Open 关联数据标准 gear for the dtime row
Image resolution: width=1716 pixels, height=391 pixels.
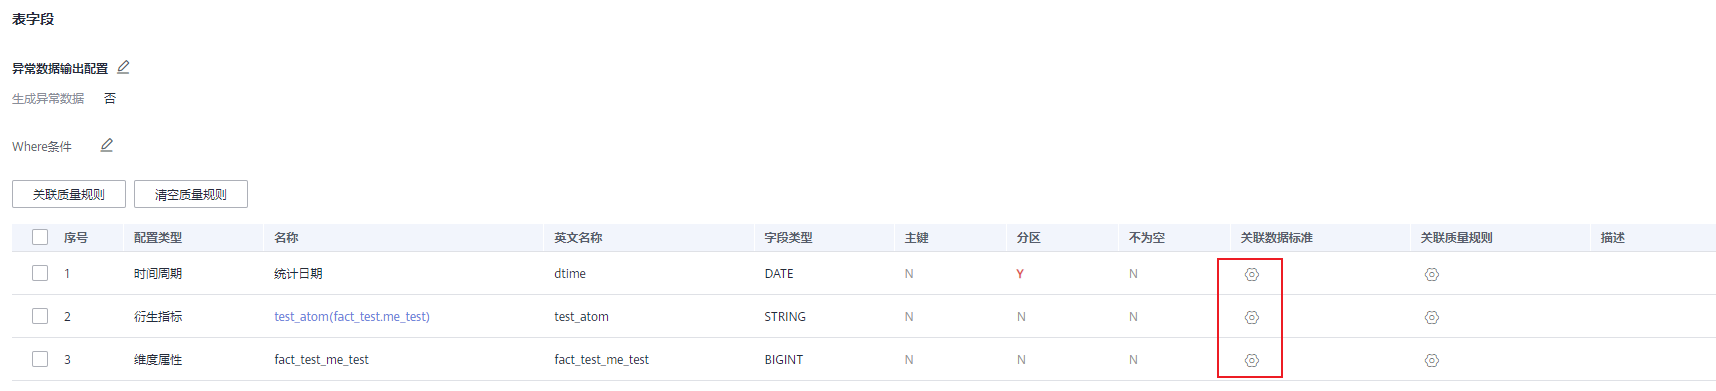coord(1251,274)
